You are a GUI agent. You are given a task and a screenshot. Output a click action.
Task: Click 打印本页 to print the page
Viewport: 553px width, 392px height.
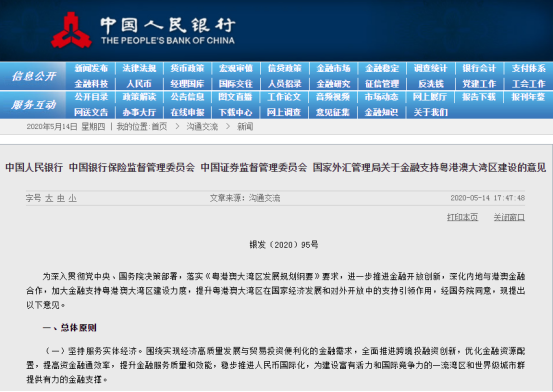tap(462, 217)
